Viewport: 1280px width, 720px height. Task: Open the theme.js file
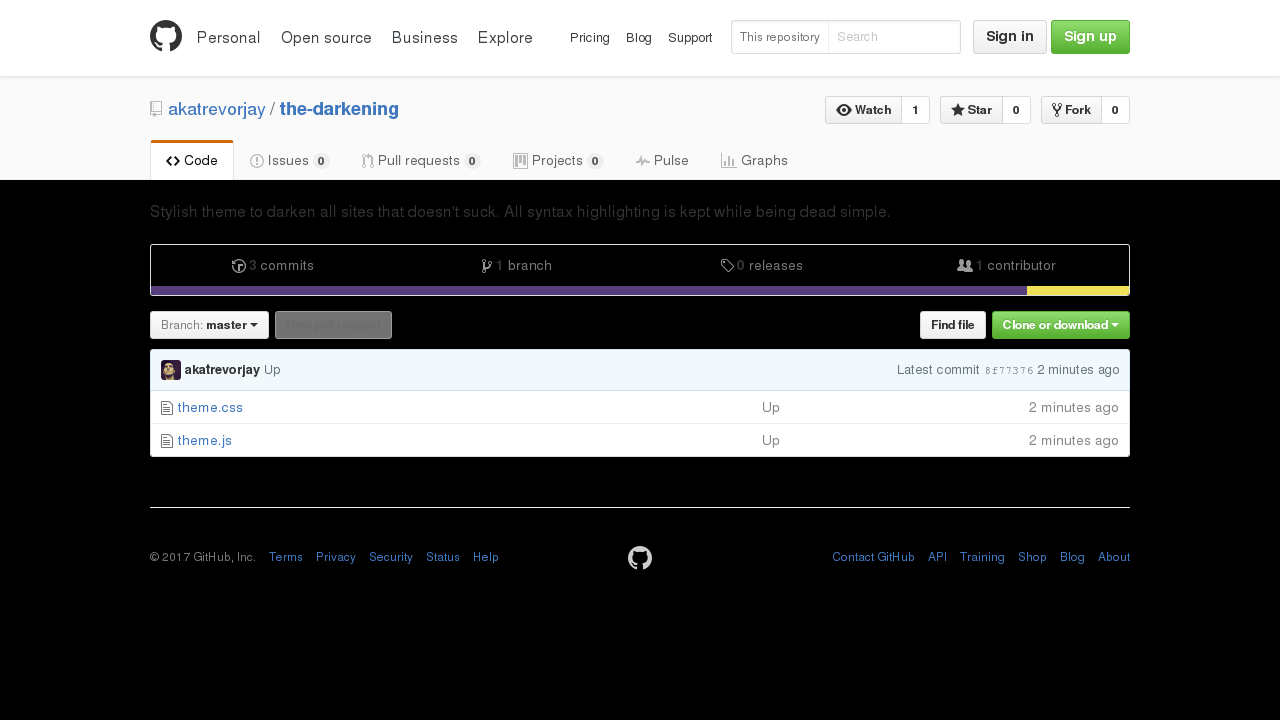point(205,441)
